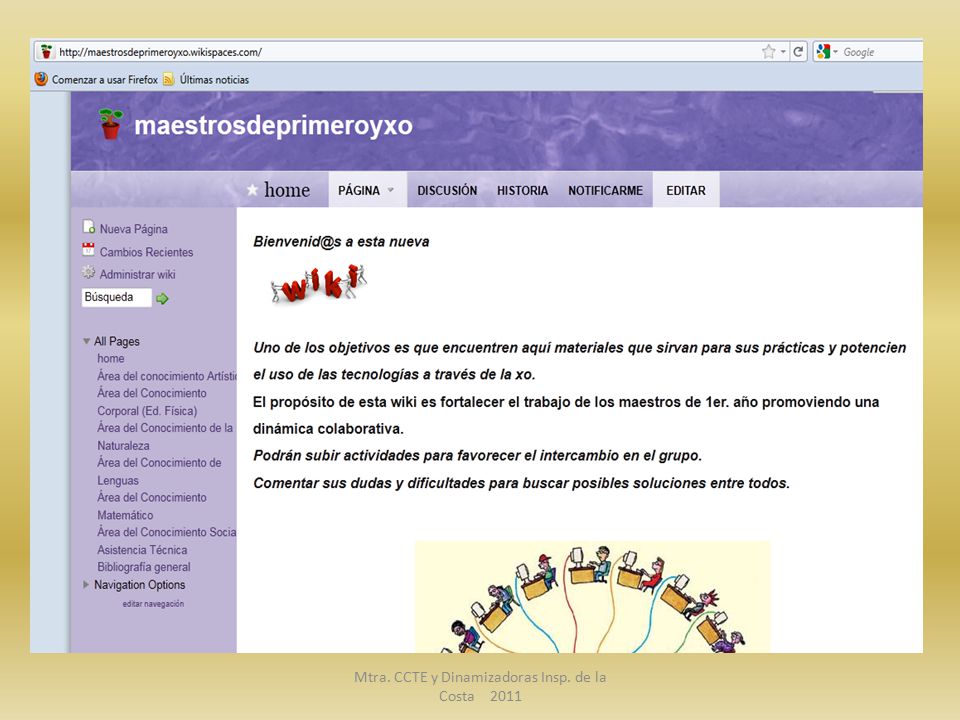Click the bookmark star in the address bar

(768, 52)
